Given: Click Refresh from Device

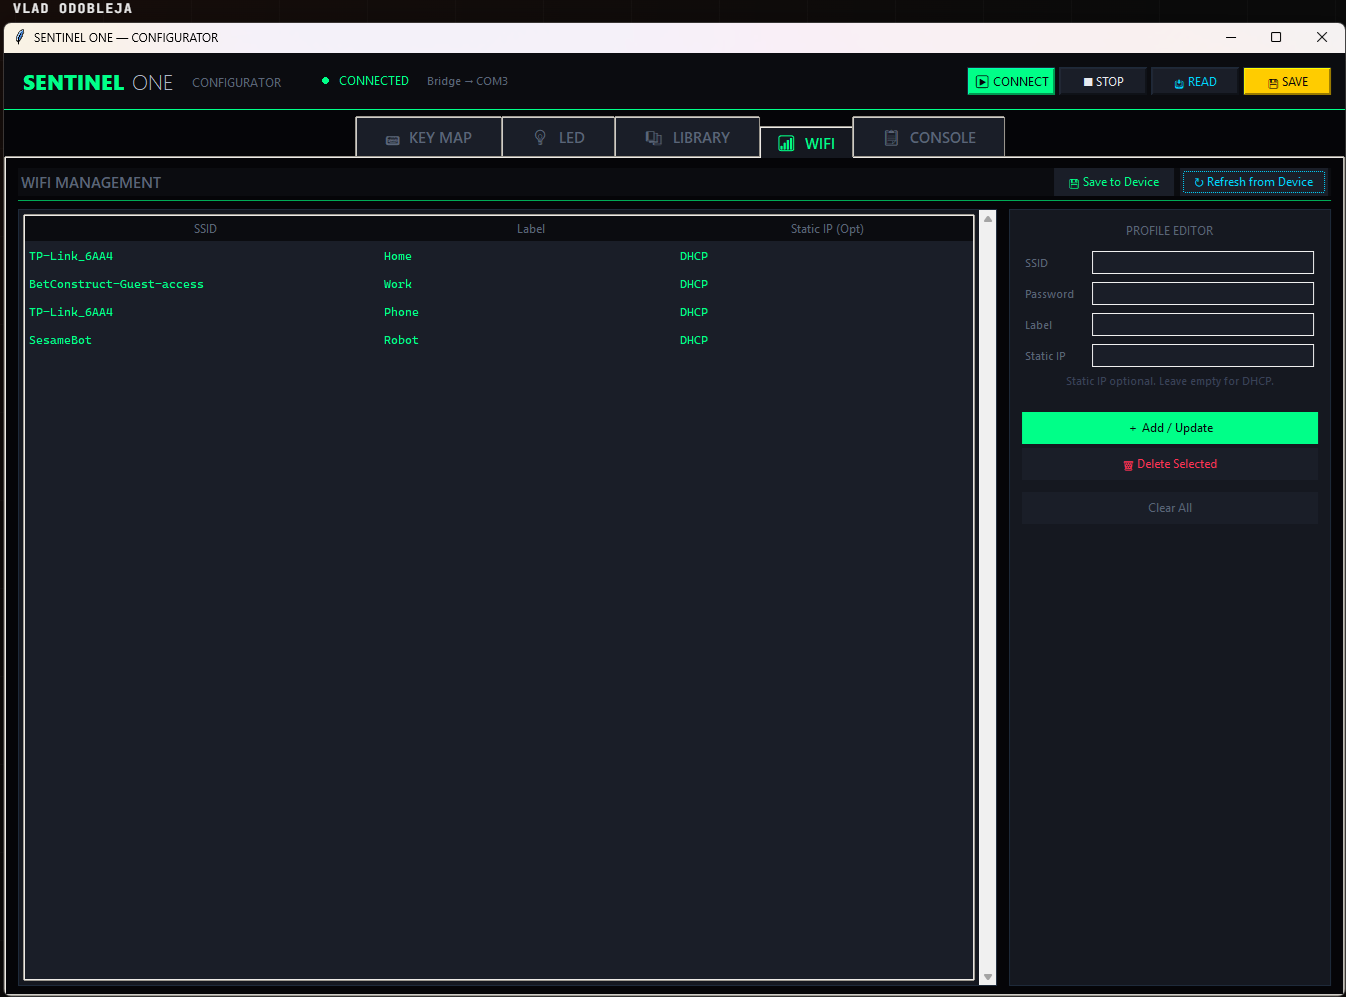Looking at the screenshot, I should tap(1254, 182).
